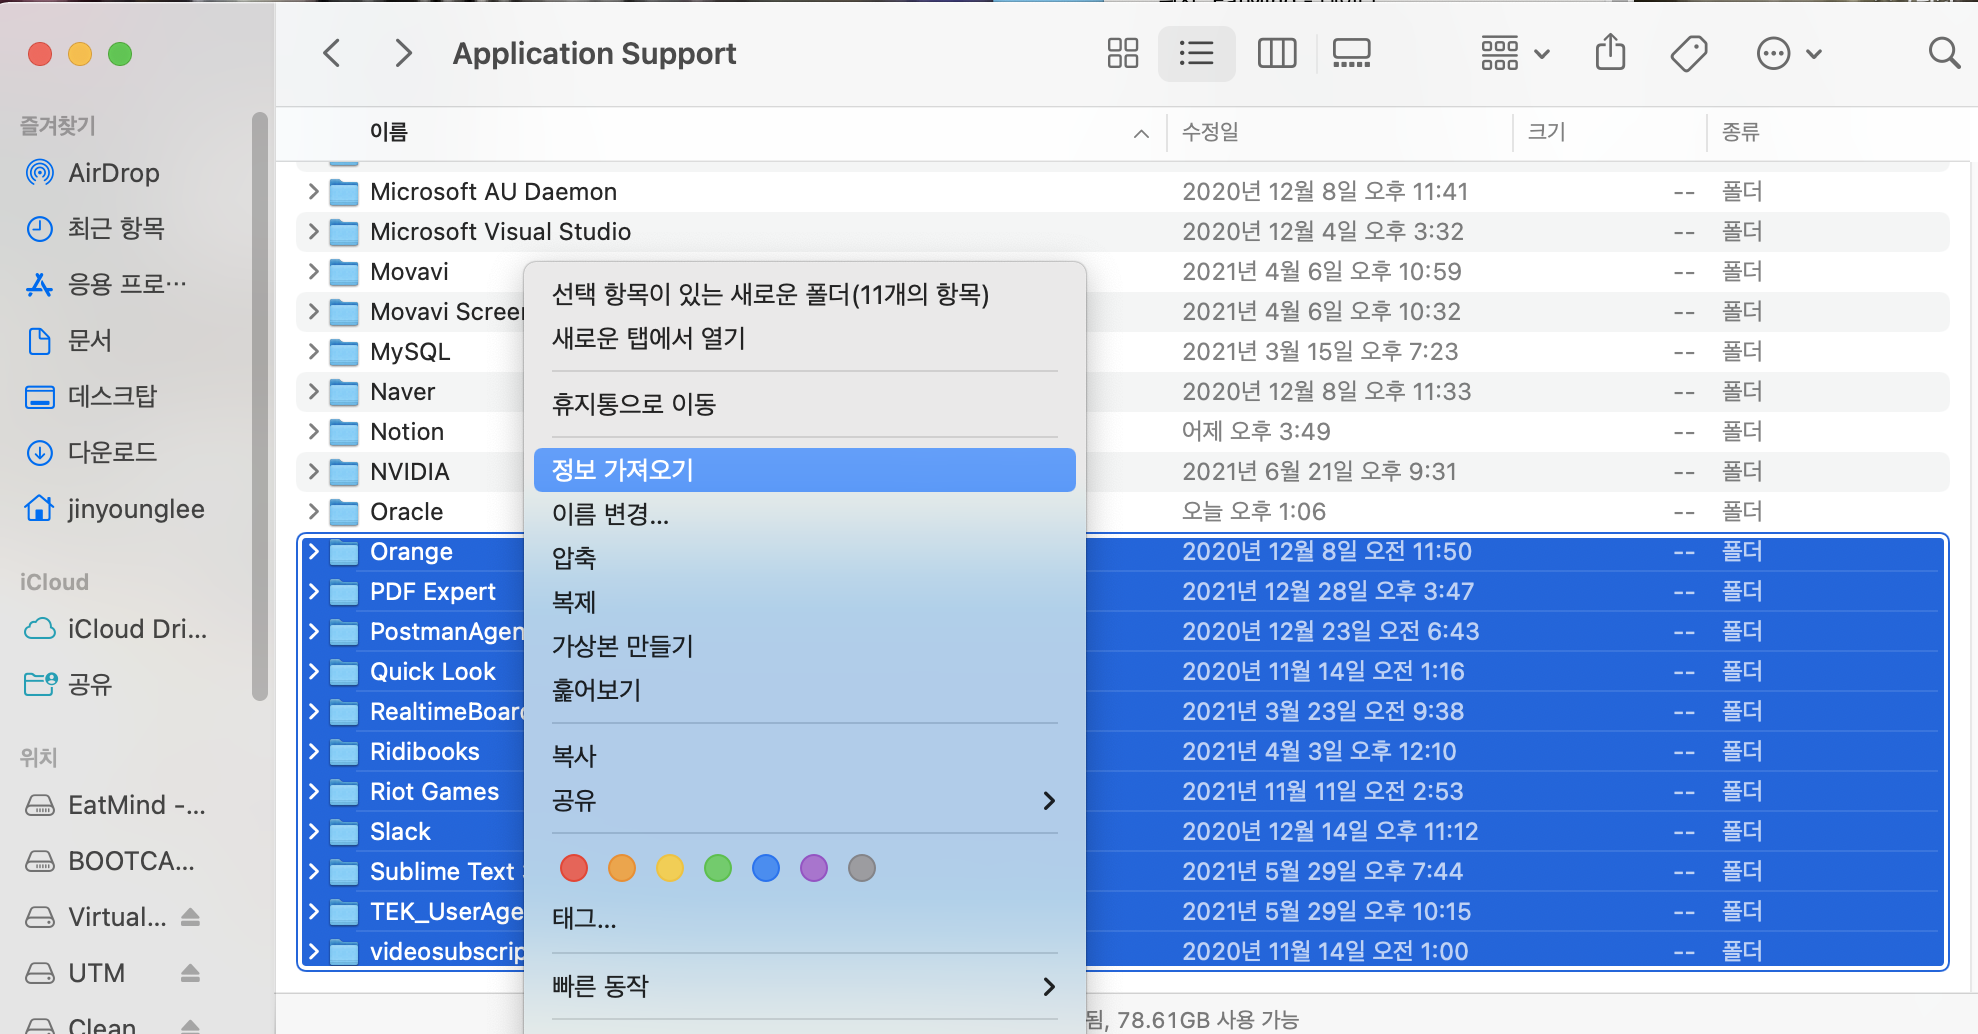Apply the red tag color
Image resolution: width=1978 pixels, height=1034 pixels.
tap(574, 868)
